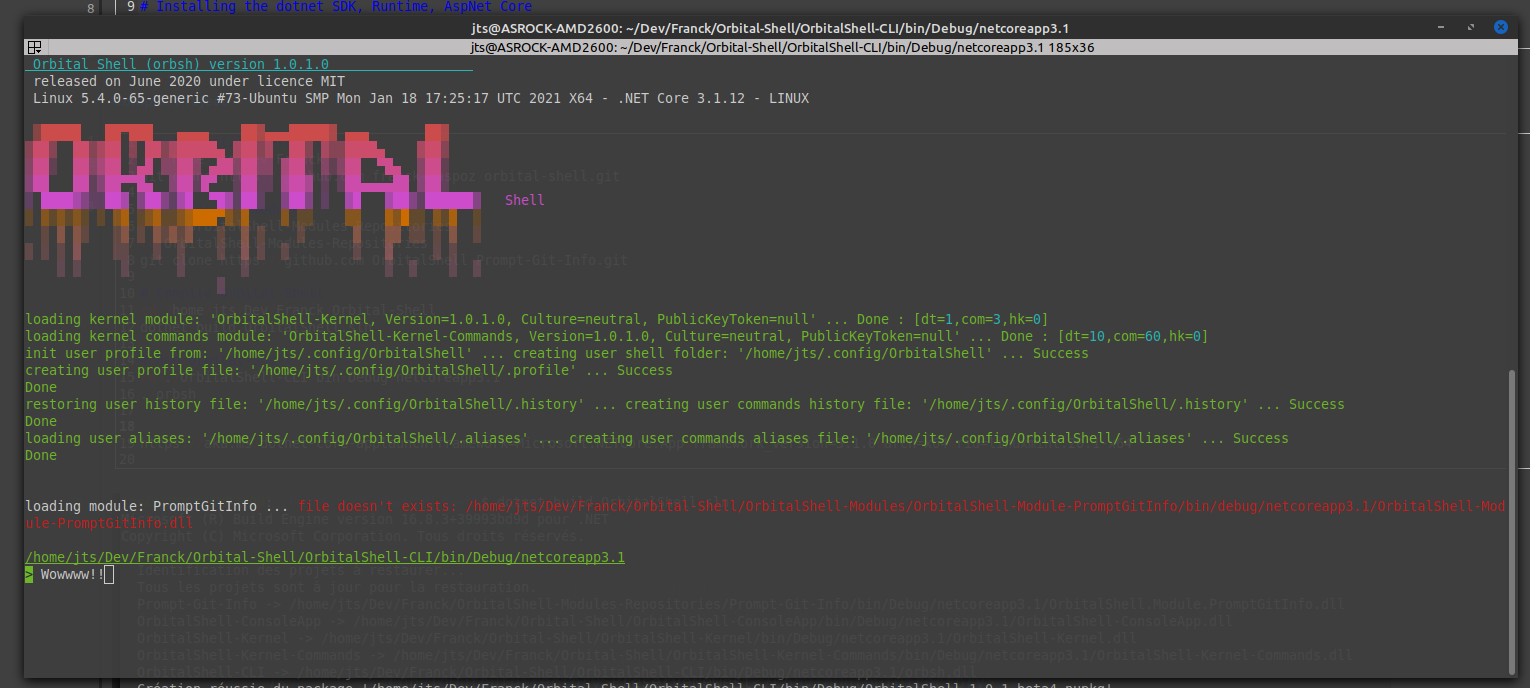Image resolution: width=1530 pixels, height=688 pixels.
Task: Open the Terminator terminal grouping icon menu
Action: point(34,47)
